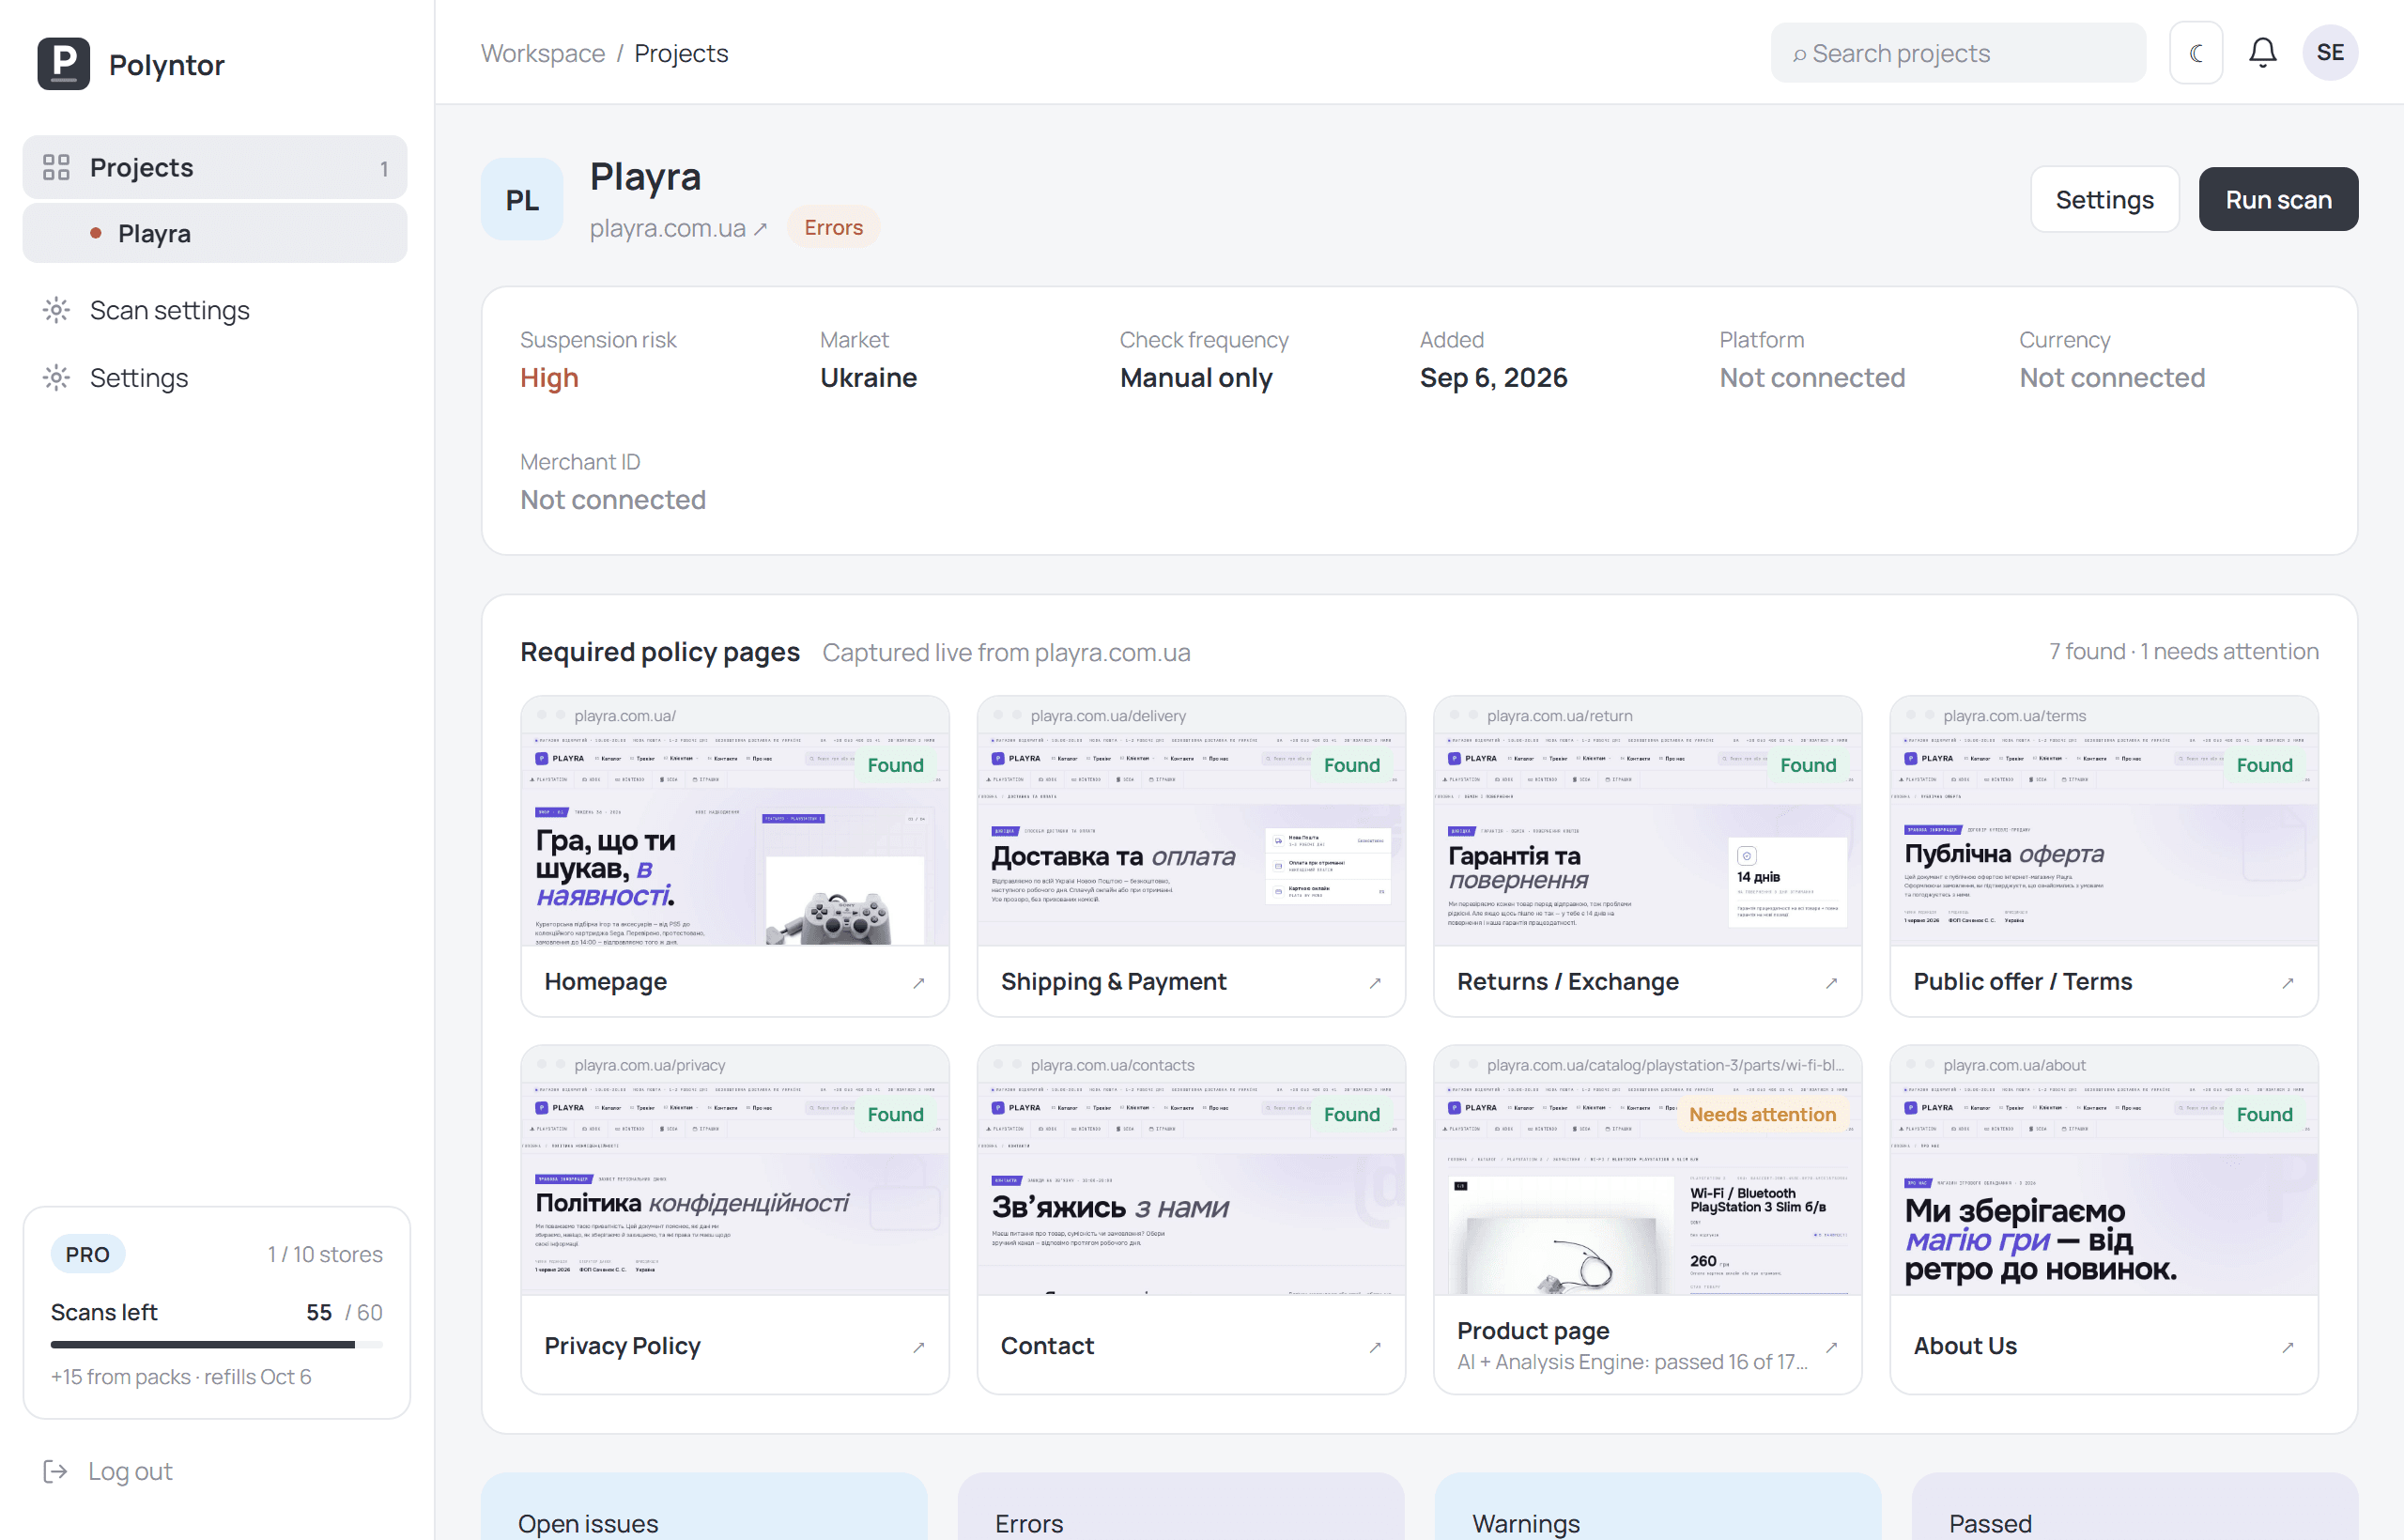Open the Returns / Exchange screenshot thumbnail
2404x1540 pixels.
[1647, 840]
